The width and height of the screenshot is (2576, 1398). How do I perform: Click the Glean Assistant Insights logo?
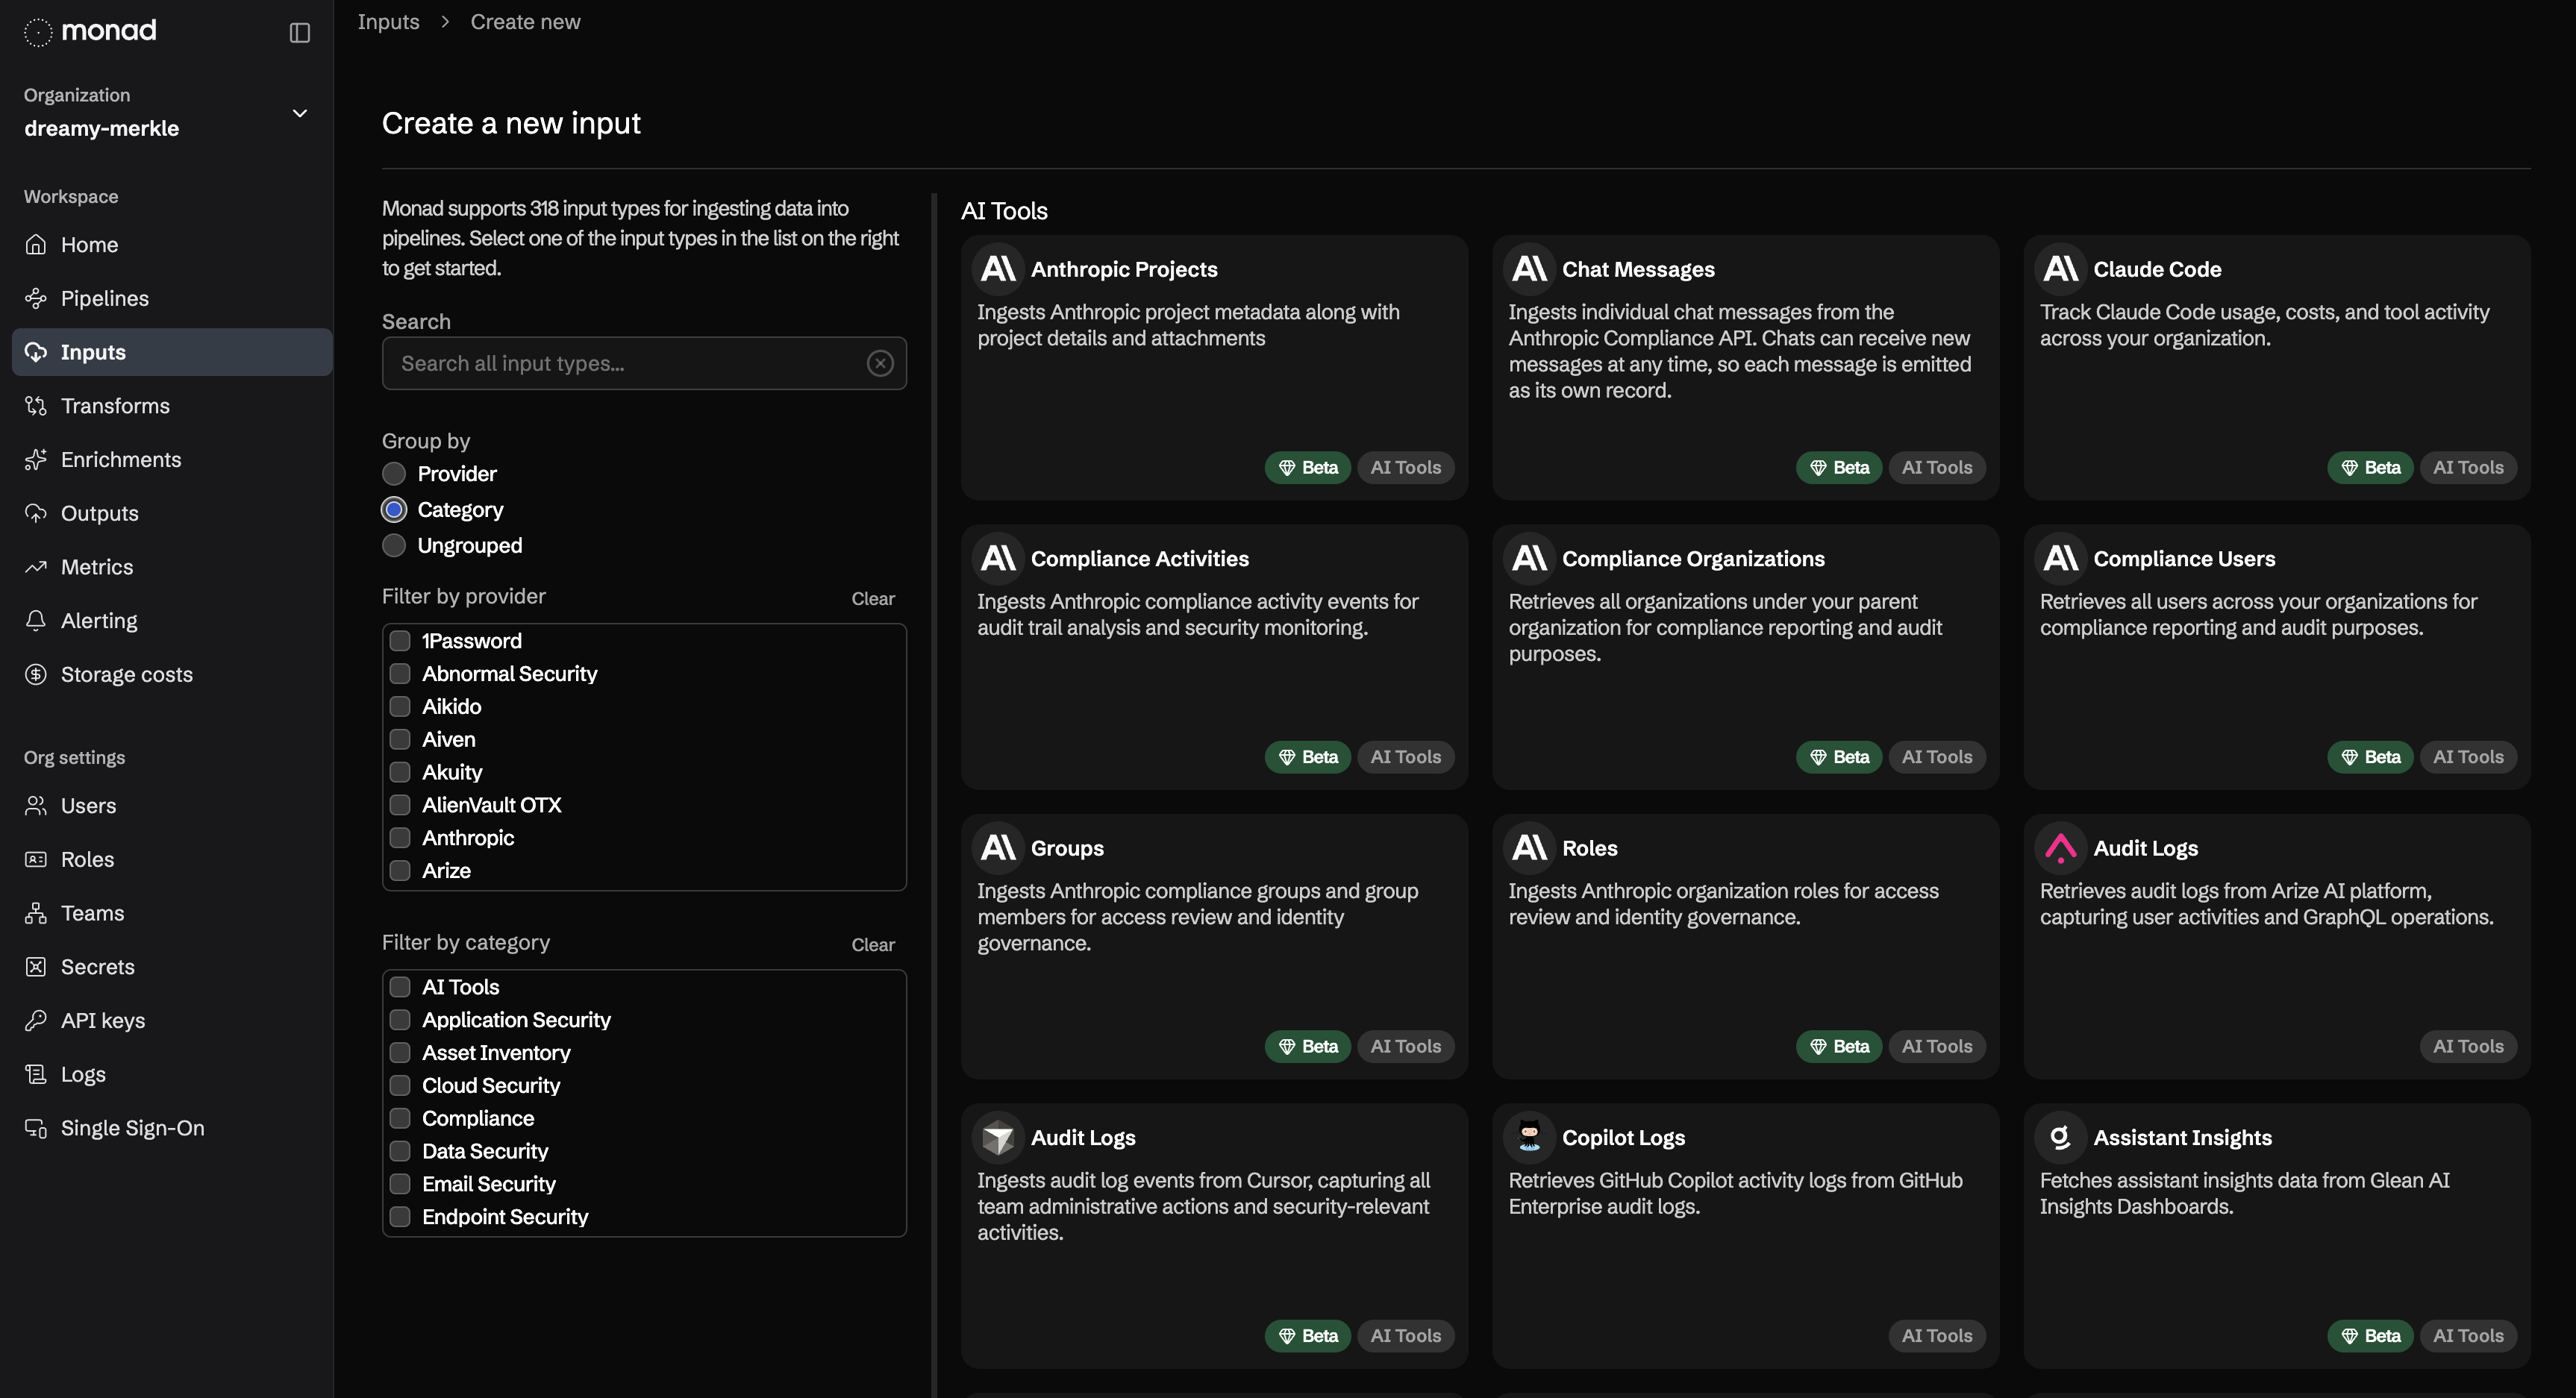[x=2060, y=1137]
